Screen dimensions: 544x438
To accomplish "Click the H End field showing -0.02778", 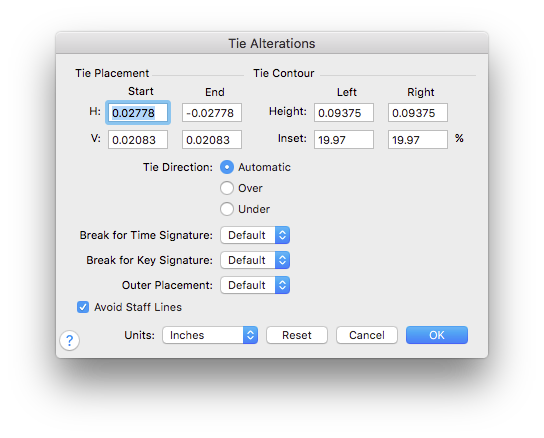I will pos(212,112).
